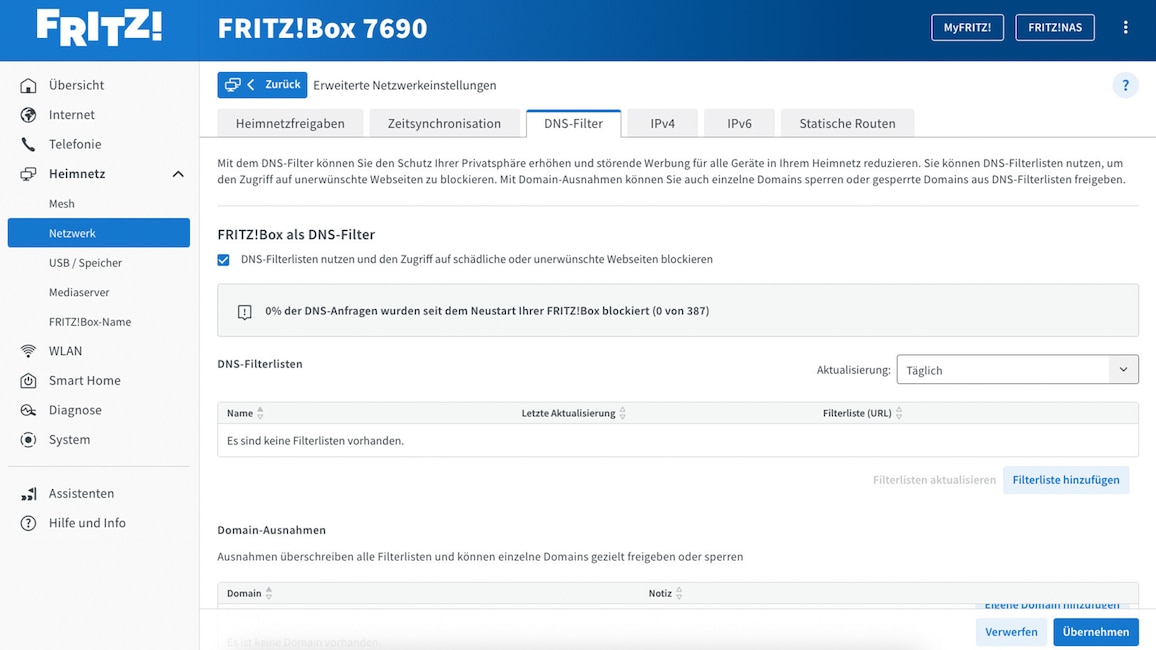Screen dimensions: 1156x650
Task: Click the Internet globe icon
Action: [x=28, y=115]
